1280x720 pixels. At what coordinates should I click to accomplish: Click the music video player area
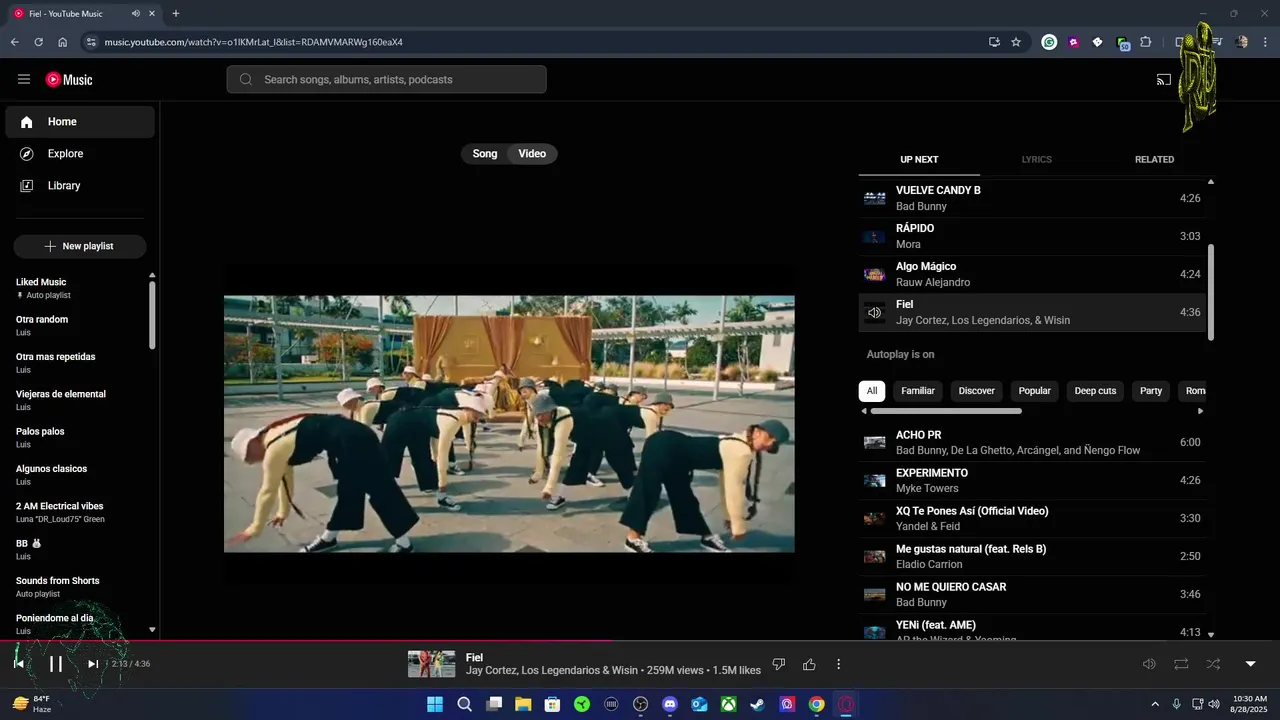pos(509,424)
